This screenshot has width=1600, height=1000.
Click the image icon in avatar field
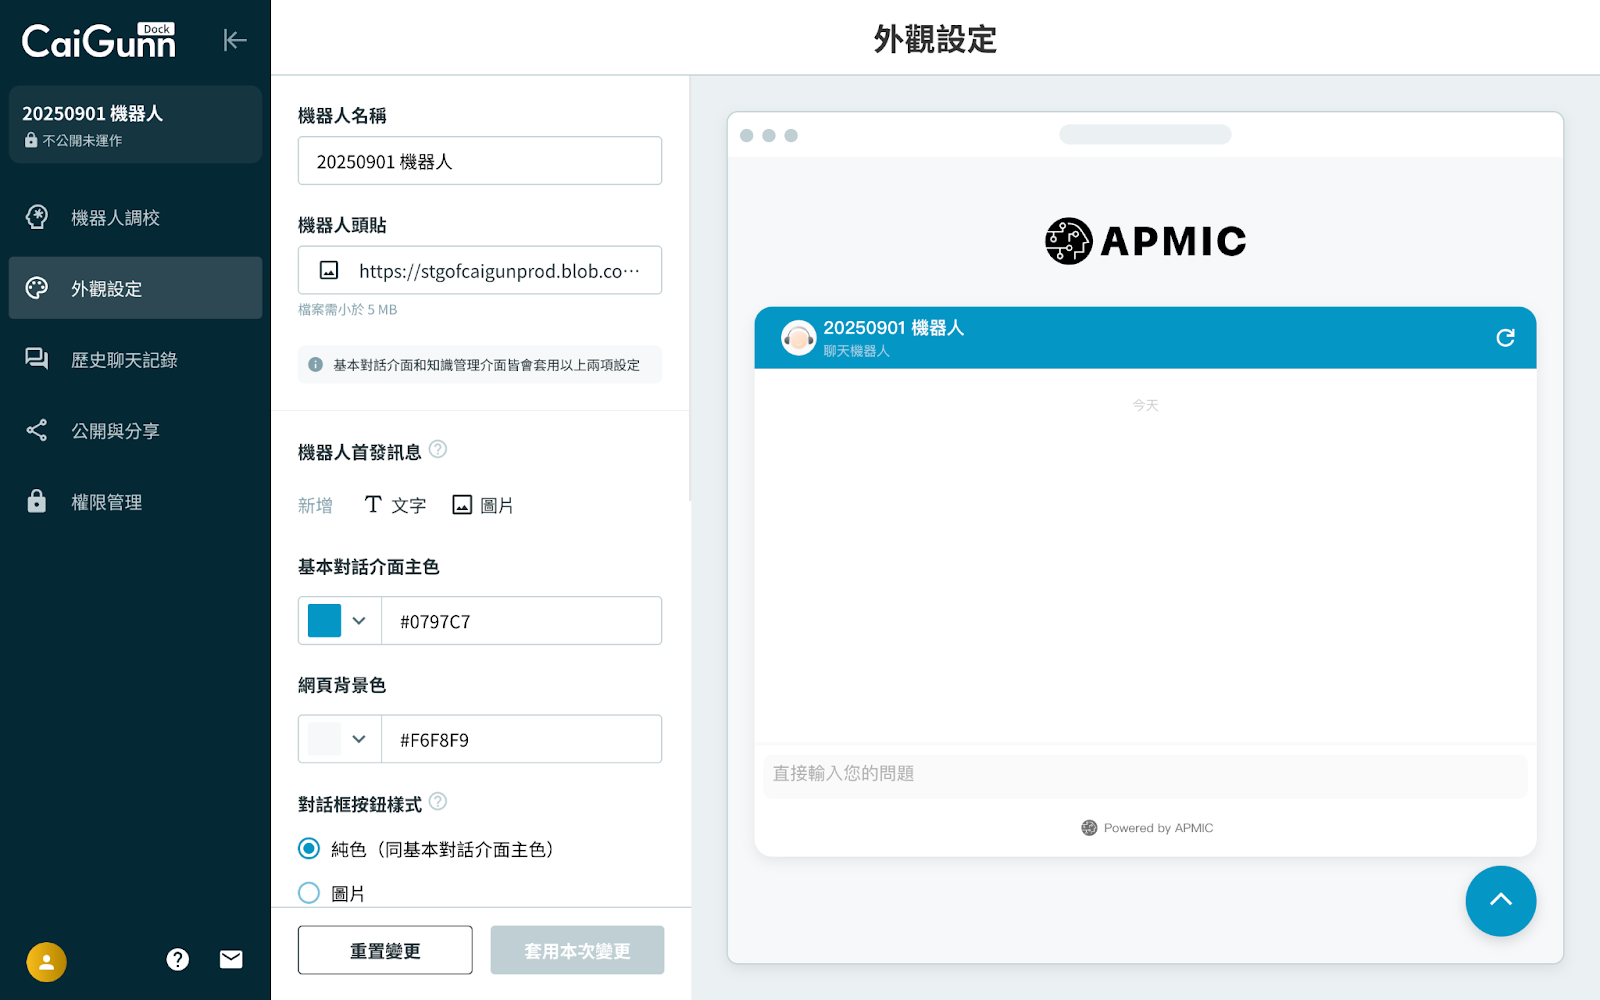(x=329, y=271)
